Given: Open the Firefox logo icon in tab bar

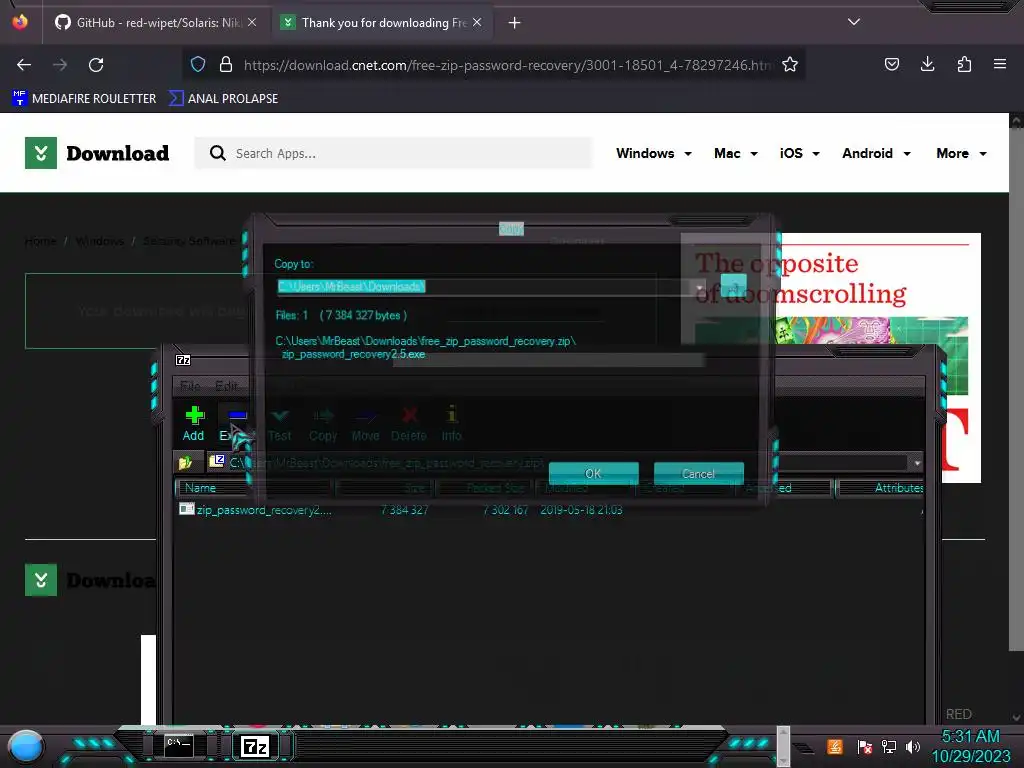Looking at the screenshot, I should 20,22.
